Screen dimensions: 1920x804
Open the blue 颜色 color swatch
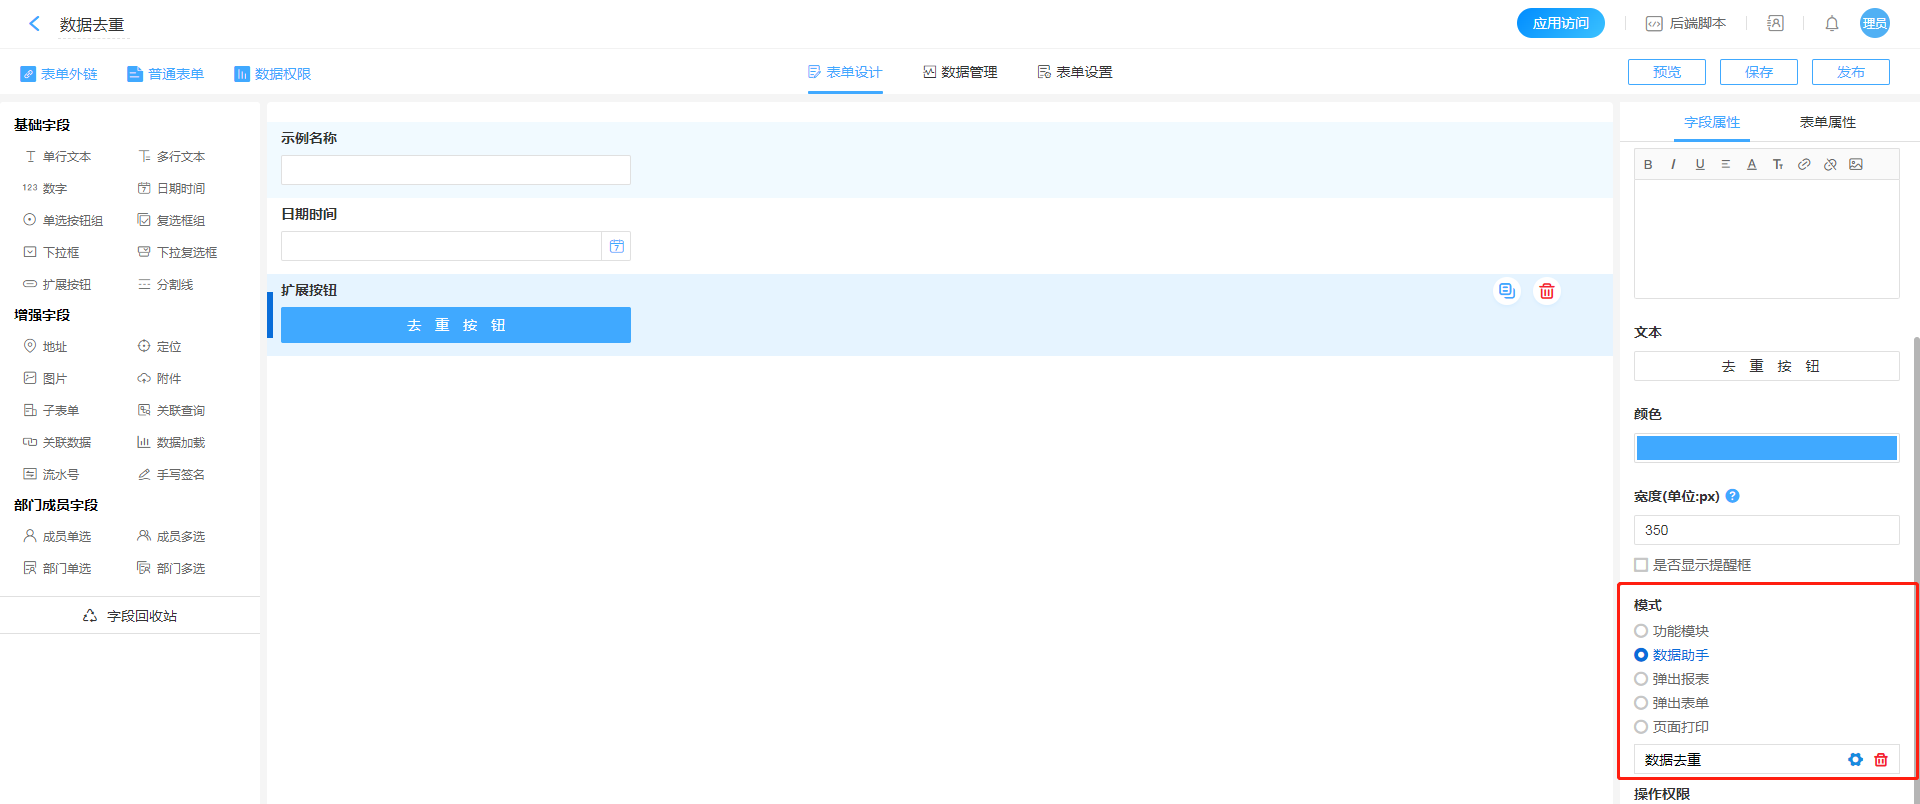pos(1766,448)
